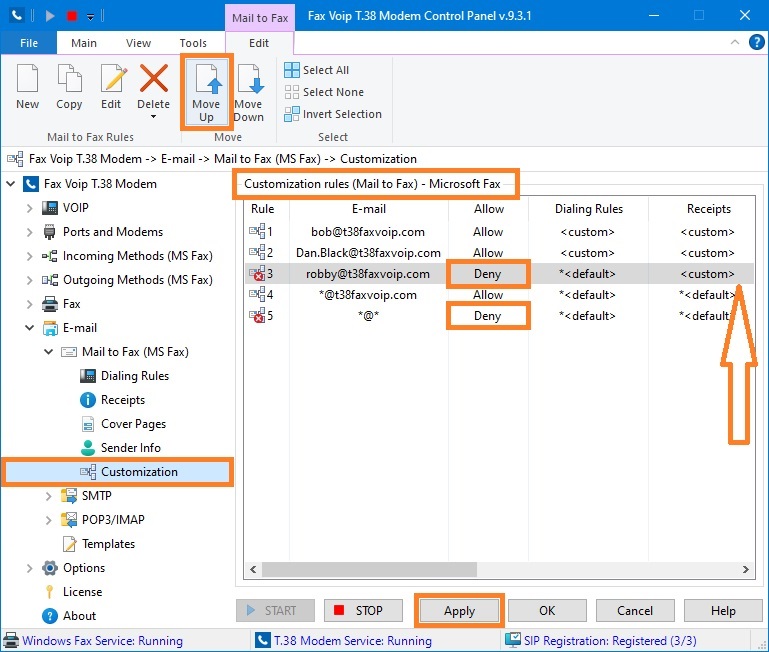Click the play icon in quick access toolbar
Viewport: 769px width, 652px height.
pyautogui.click(x=50, y=16)
